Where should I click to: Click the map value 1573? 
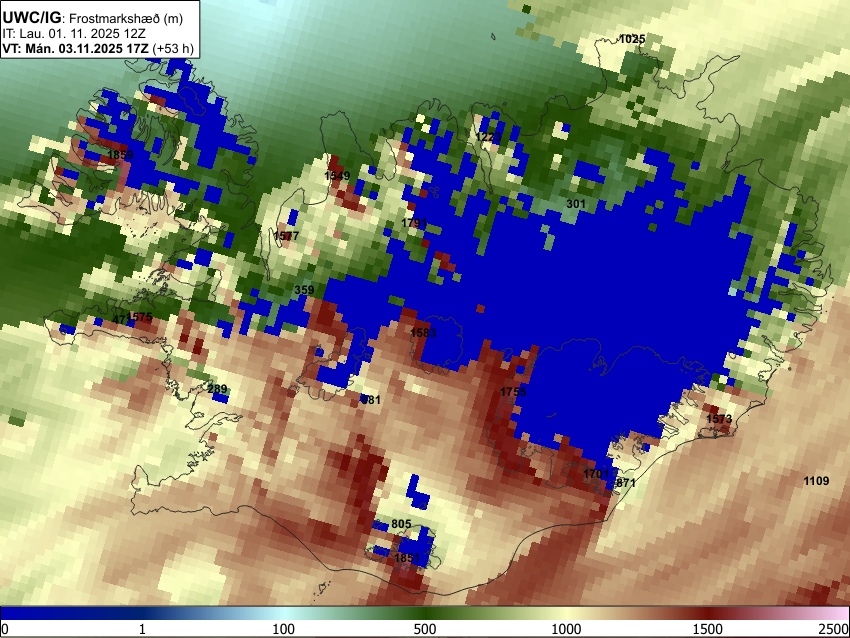click(x=719, y=419)
